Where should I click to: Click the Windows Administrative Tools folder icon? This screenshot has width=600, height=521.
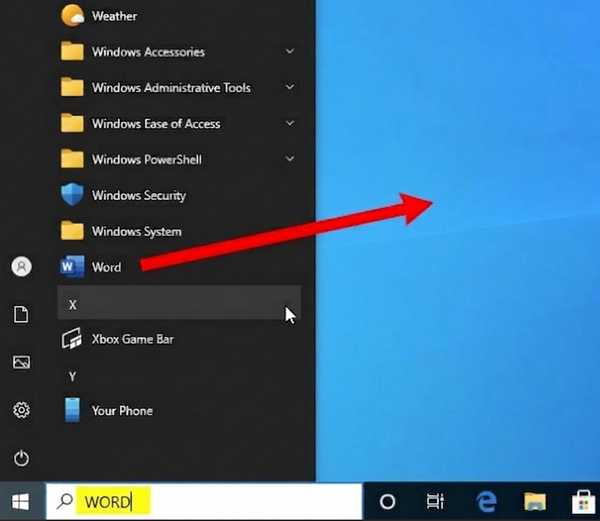click(72, 87)
